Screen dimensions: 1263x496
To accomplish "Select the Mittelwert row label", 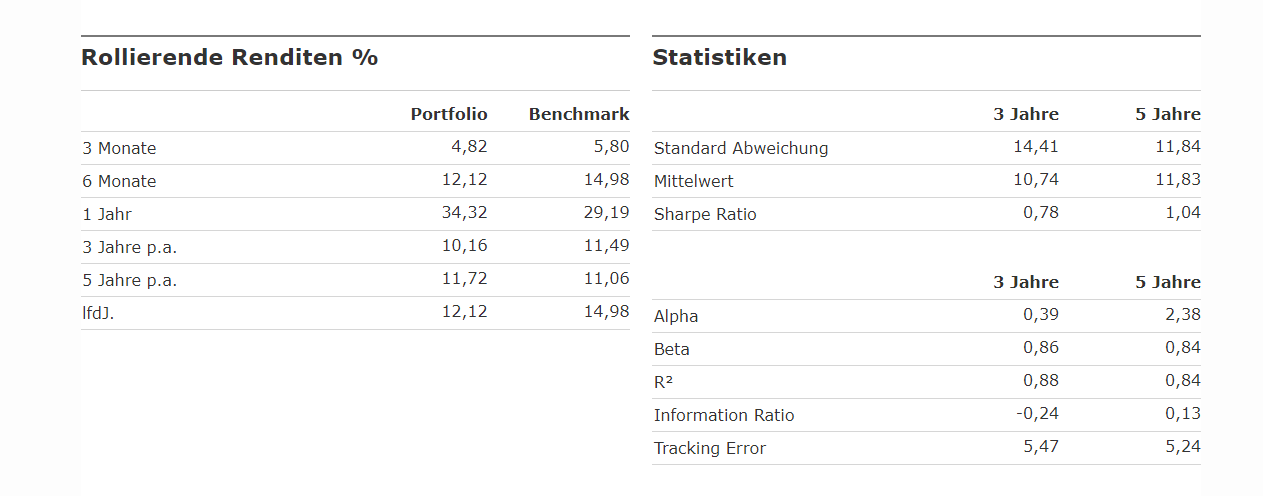I will (x=693, y=181).
